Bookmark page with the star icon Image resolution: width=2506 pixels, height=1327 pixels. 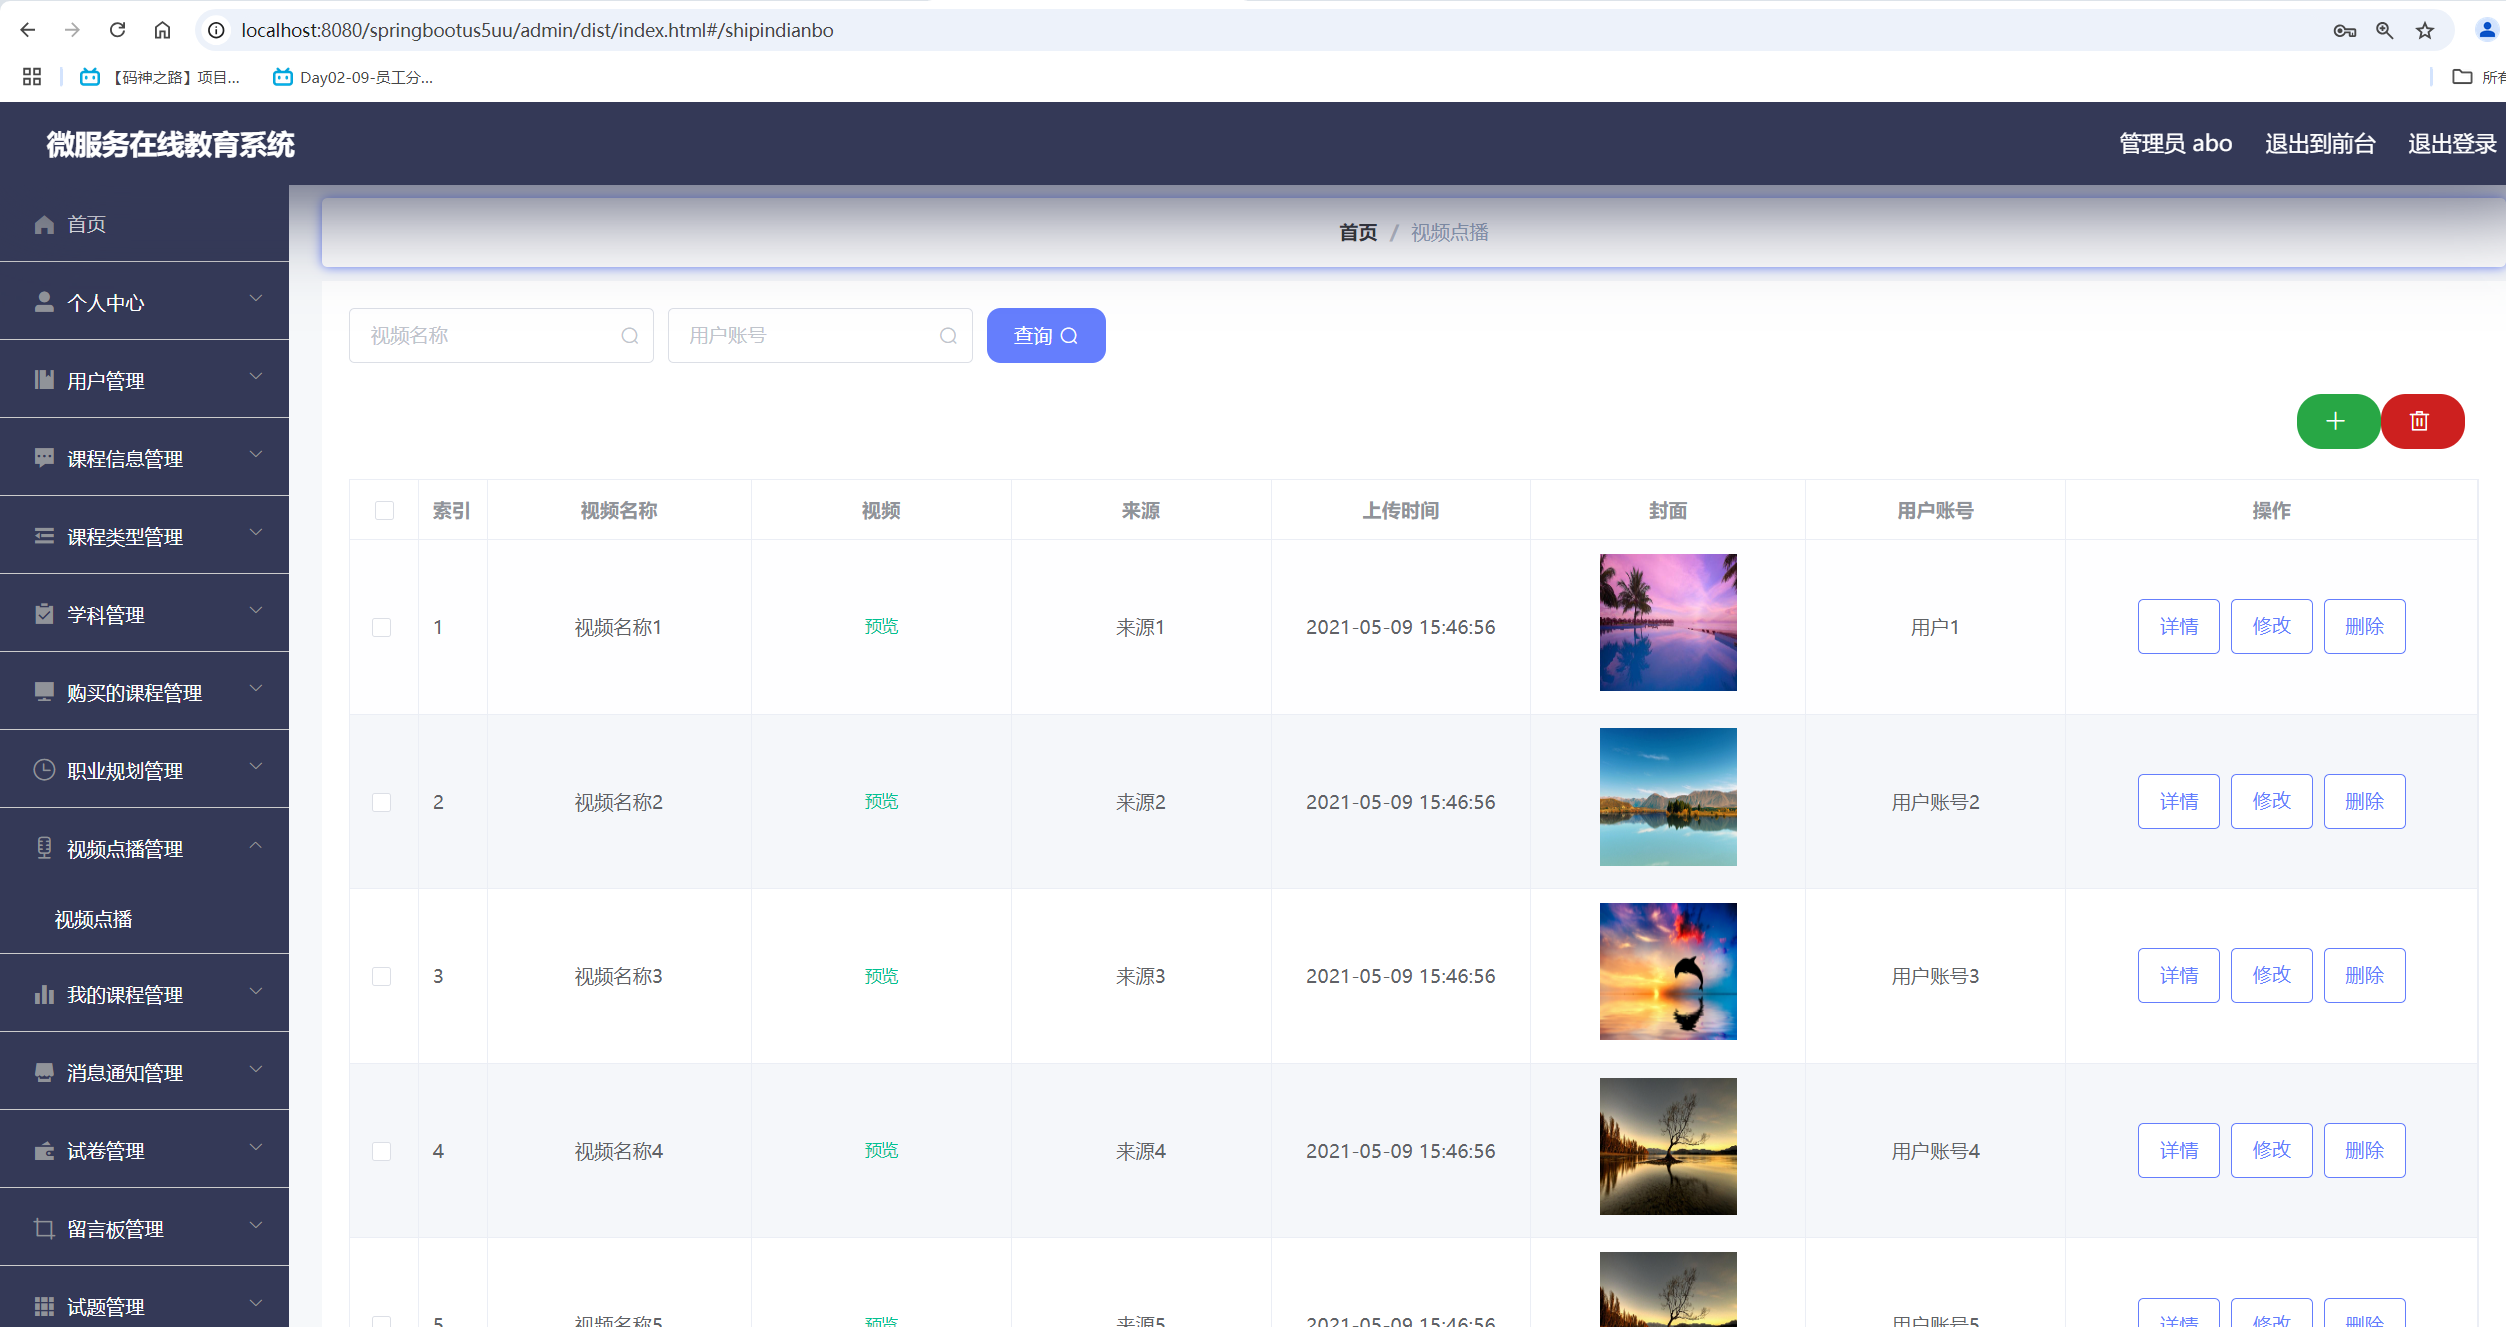(2425, 31)
